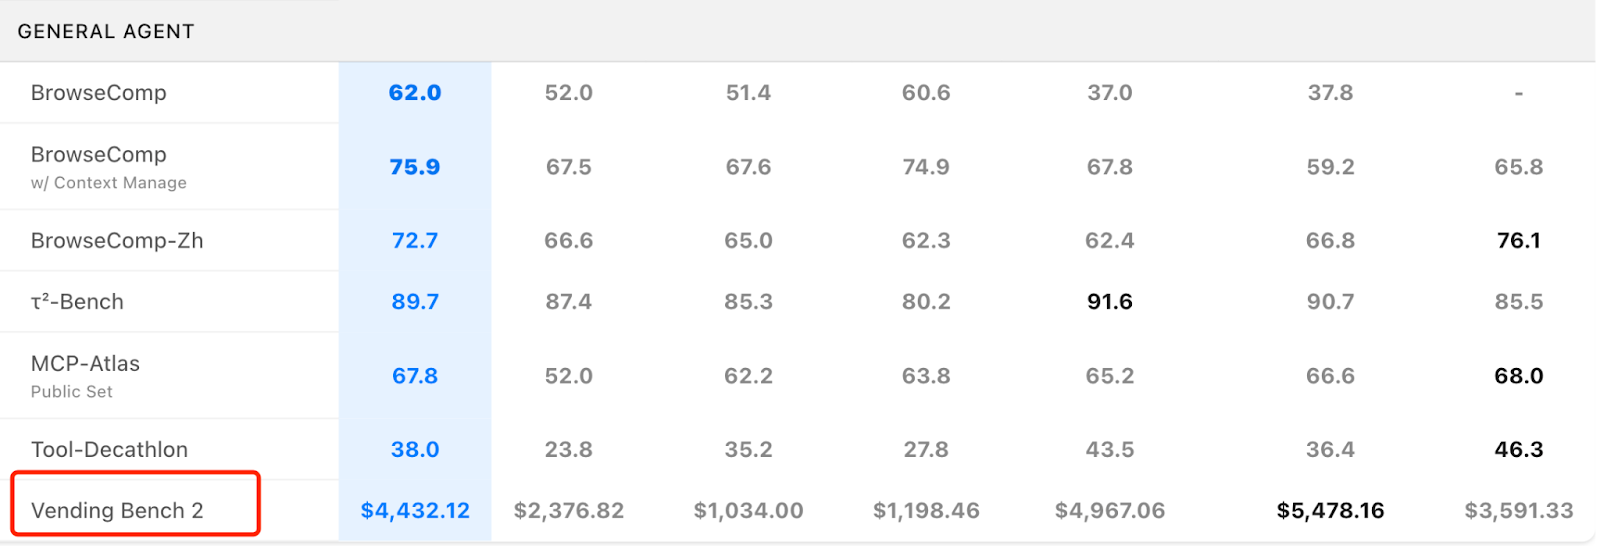Viewport: 1600px width, 546px height.
Task: Select the bold 91.6 τ²-Bench score
Action: pyautogui.click(x=1109, y=302)
